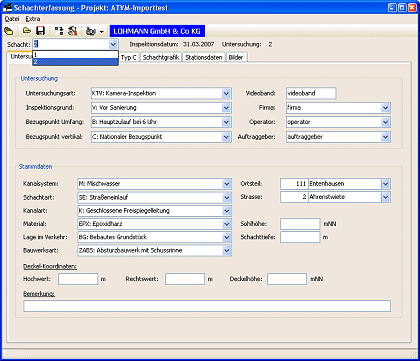Click the camera icon in the toolbar

pyautogui.click(x=91, y=31)
